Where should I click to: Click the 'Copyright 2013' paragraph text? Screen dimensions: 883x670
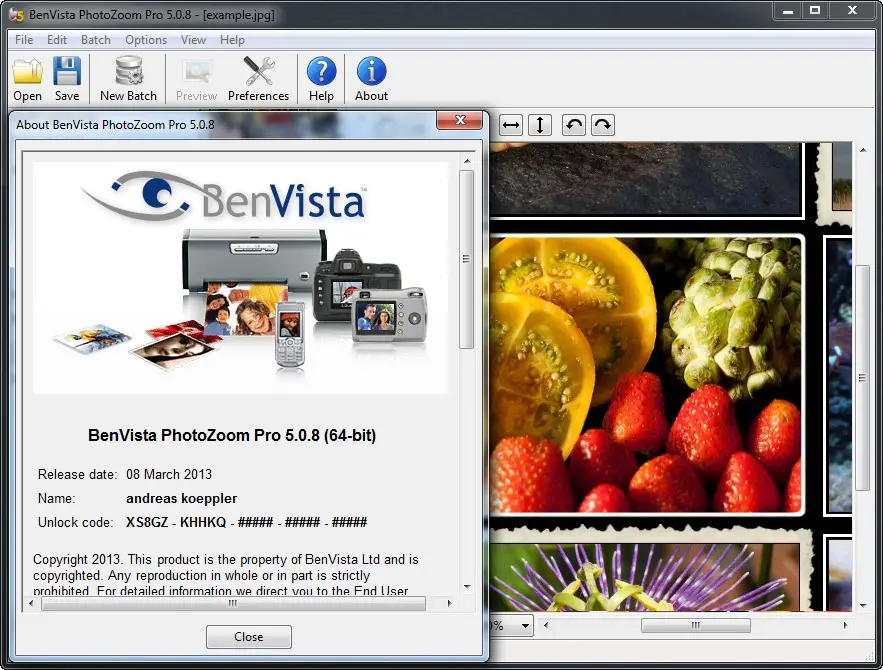(226, 575)
